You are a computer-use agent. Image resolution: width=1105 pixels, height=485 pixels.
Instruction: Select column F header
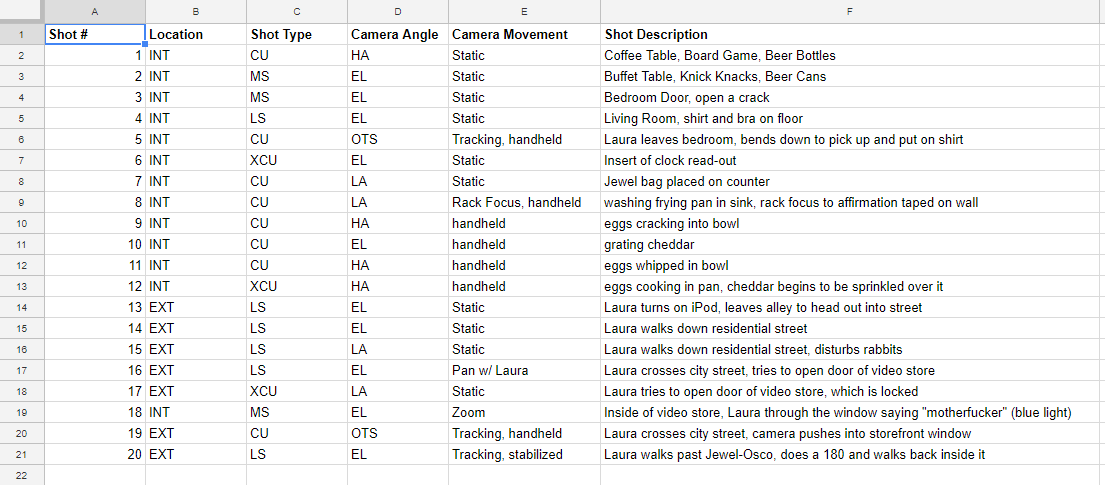[x=851, y=11]
